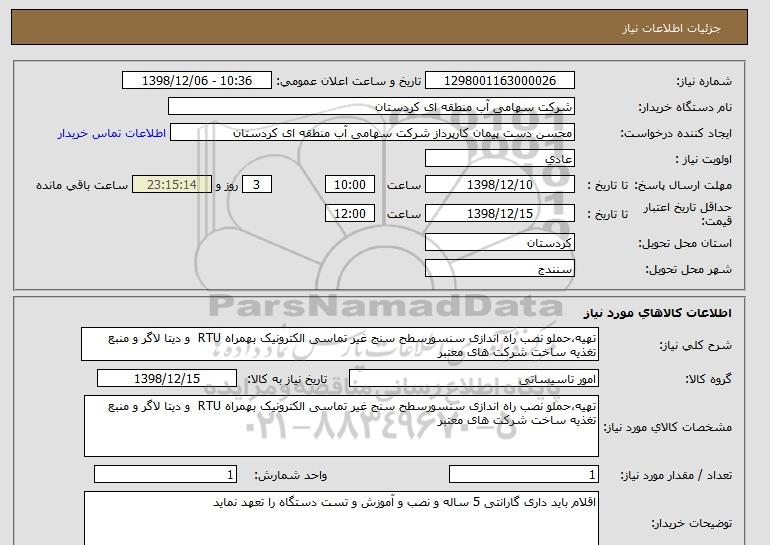The width and height of the screenshot is (770, 545).
Task: Click the deadline hour field 10:00
Action: [350, 185]
